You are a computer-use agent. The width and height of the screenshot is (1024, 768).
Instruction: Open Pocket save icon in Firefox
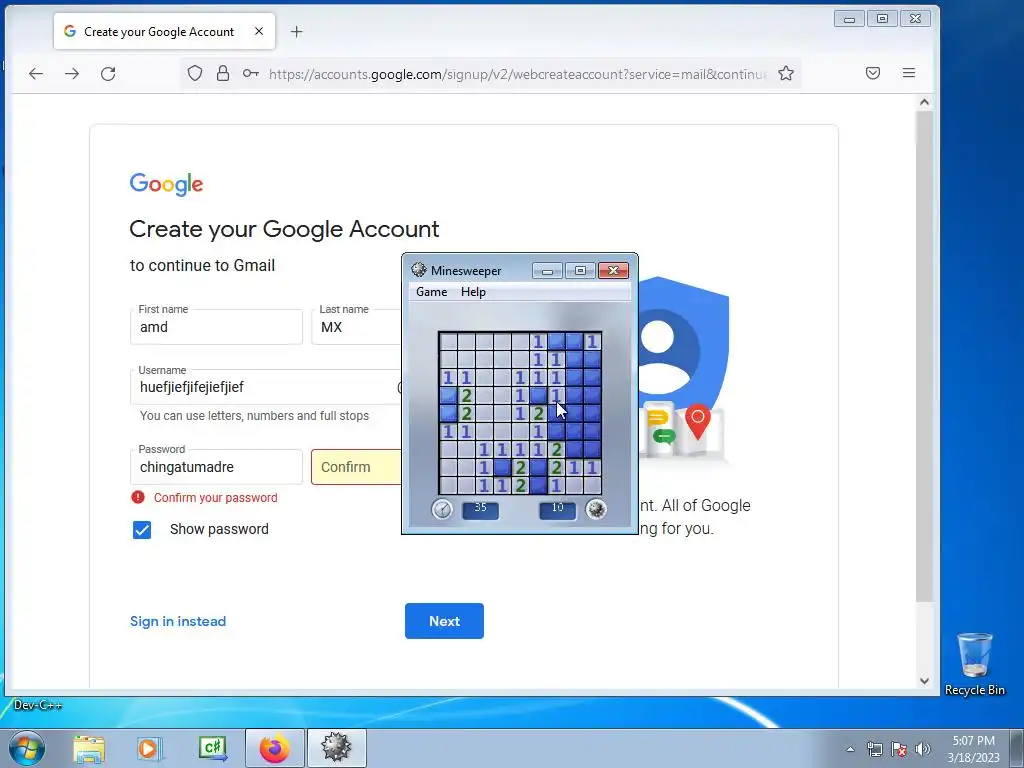(872, 73)
